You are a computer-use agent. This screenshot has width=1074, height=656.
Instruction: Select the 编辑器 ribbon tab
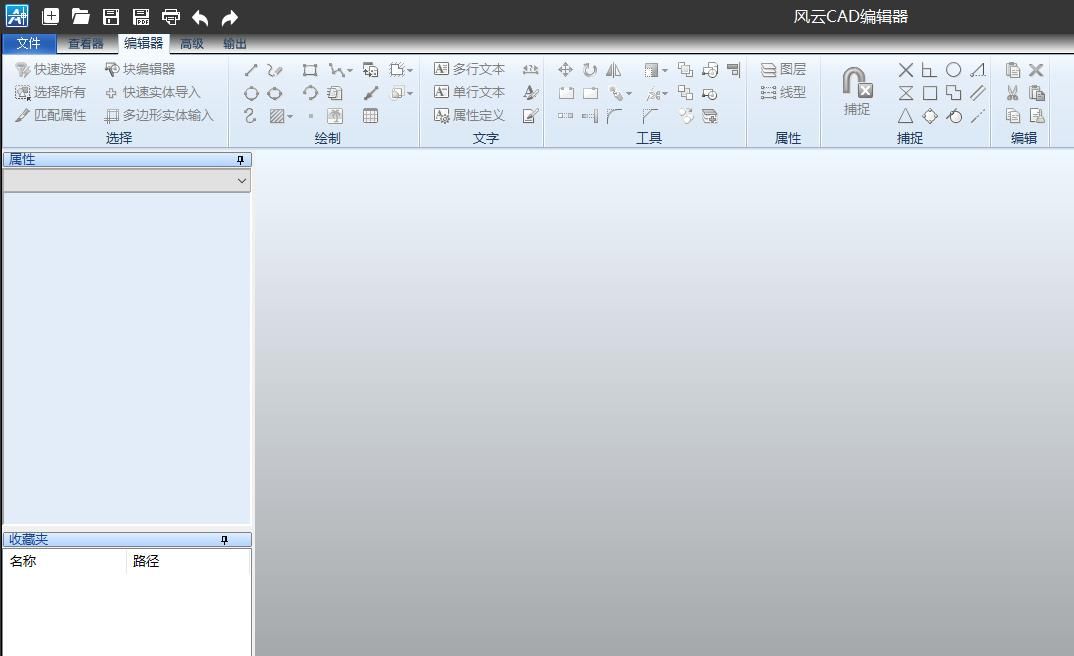[143, 43]
